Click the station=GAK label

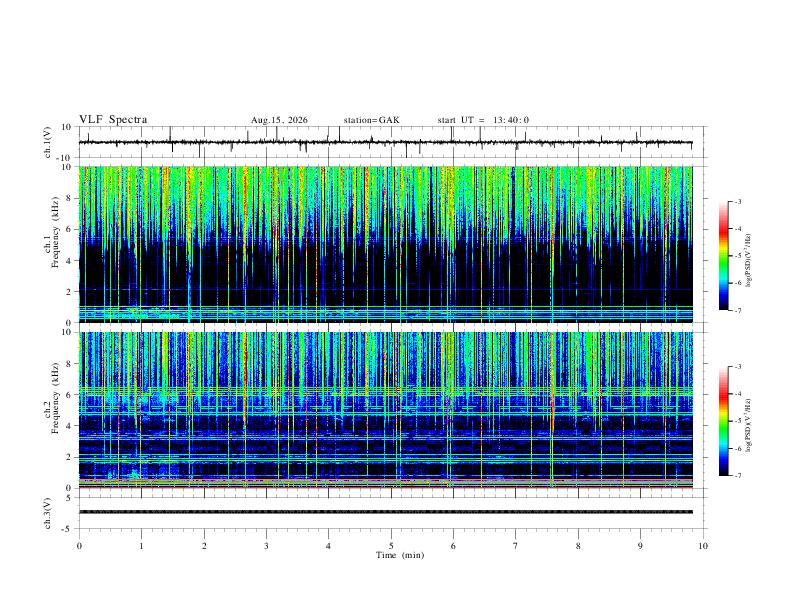click(371, 120)
